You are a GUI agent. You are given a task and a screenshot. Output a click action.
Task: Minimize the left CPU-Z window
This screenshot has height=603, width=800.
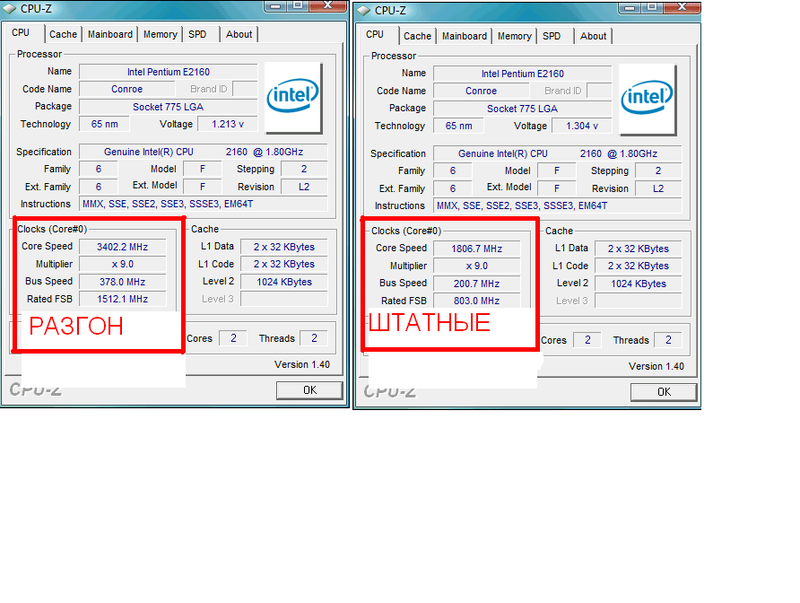pos(276,6)
